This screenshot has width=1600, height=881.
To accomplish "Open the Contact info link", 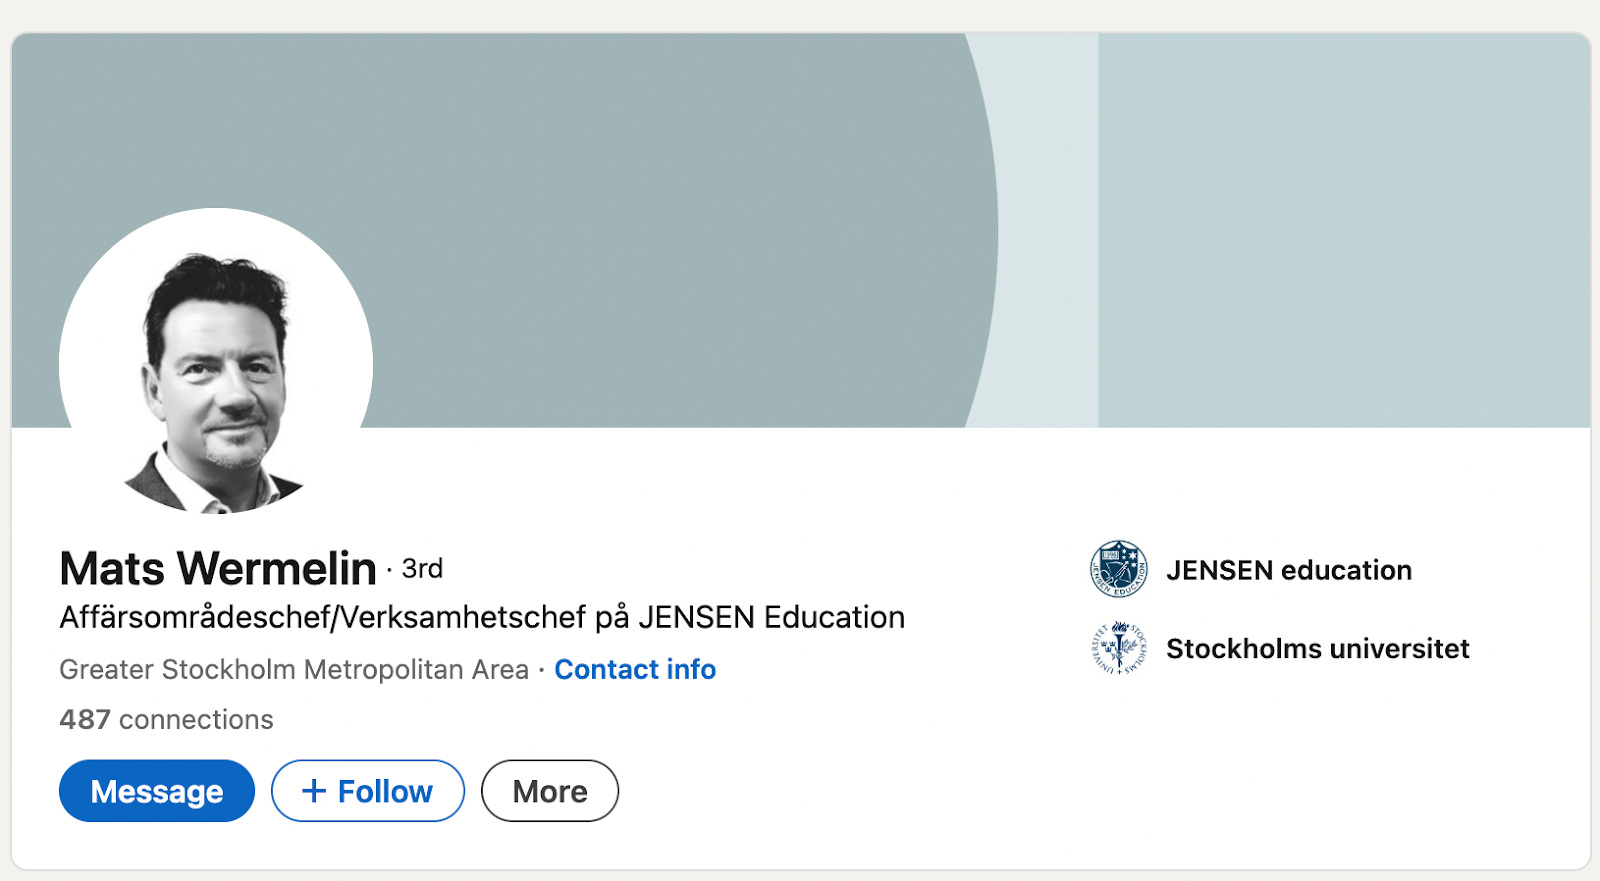I will (635, 669).
